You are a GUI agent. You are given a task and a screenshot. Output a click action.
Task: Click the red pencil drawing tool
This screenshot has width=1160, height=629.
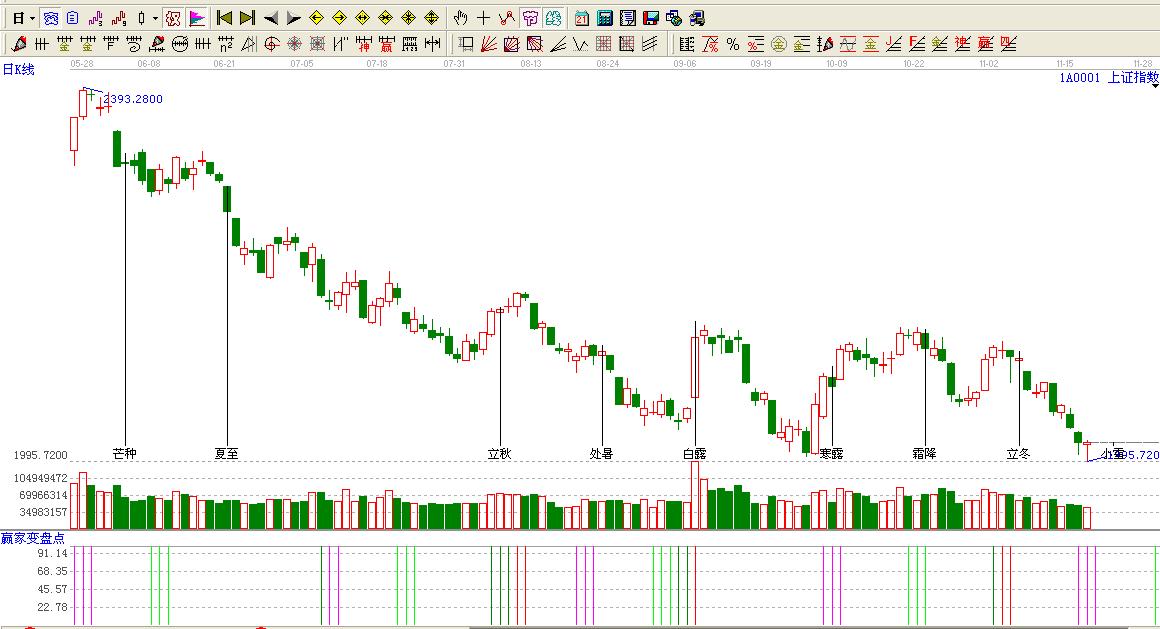click(18, 44)
